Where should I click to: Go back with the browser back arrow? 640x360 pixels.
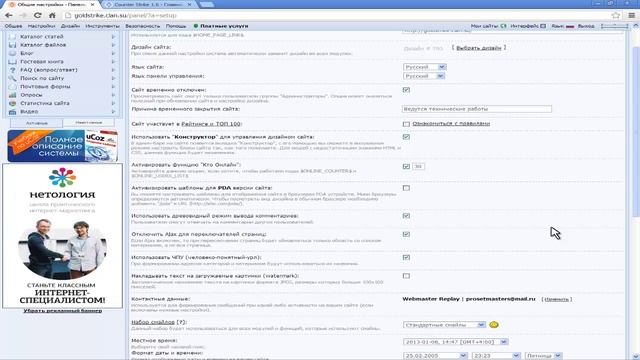click(9, 15)
